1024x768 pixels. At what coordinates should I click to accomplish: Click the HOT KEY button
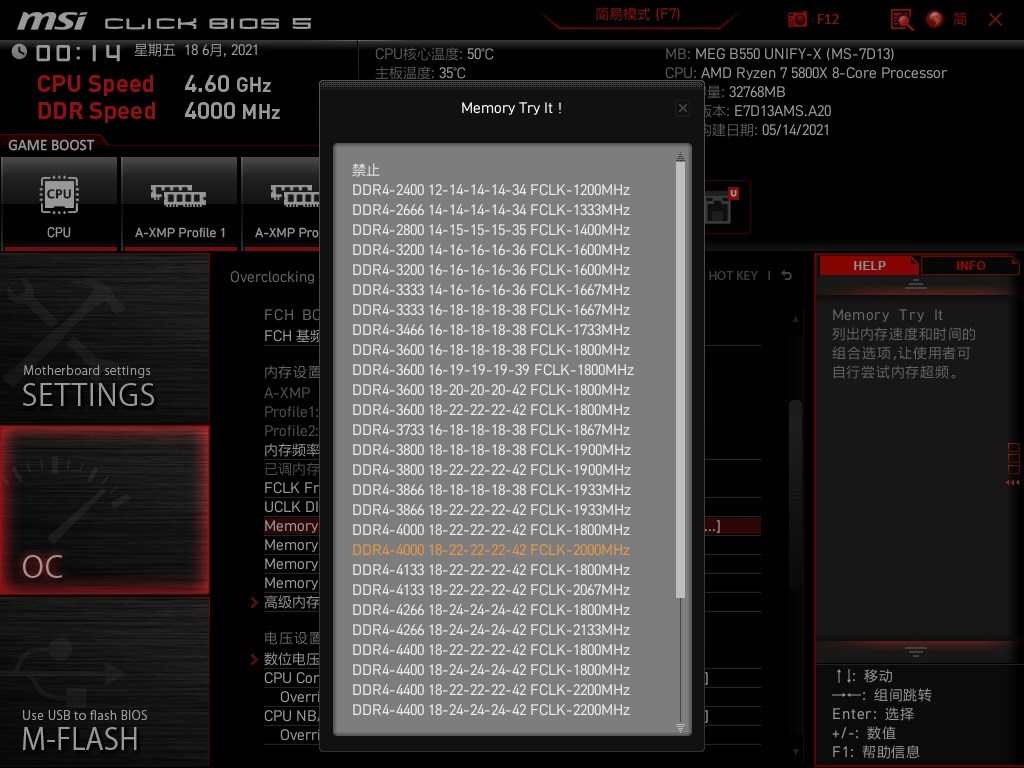[733, 275]
